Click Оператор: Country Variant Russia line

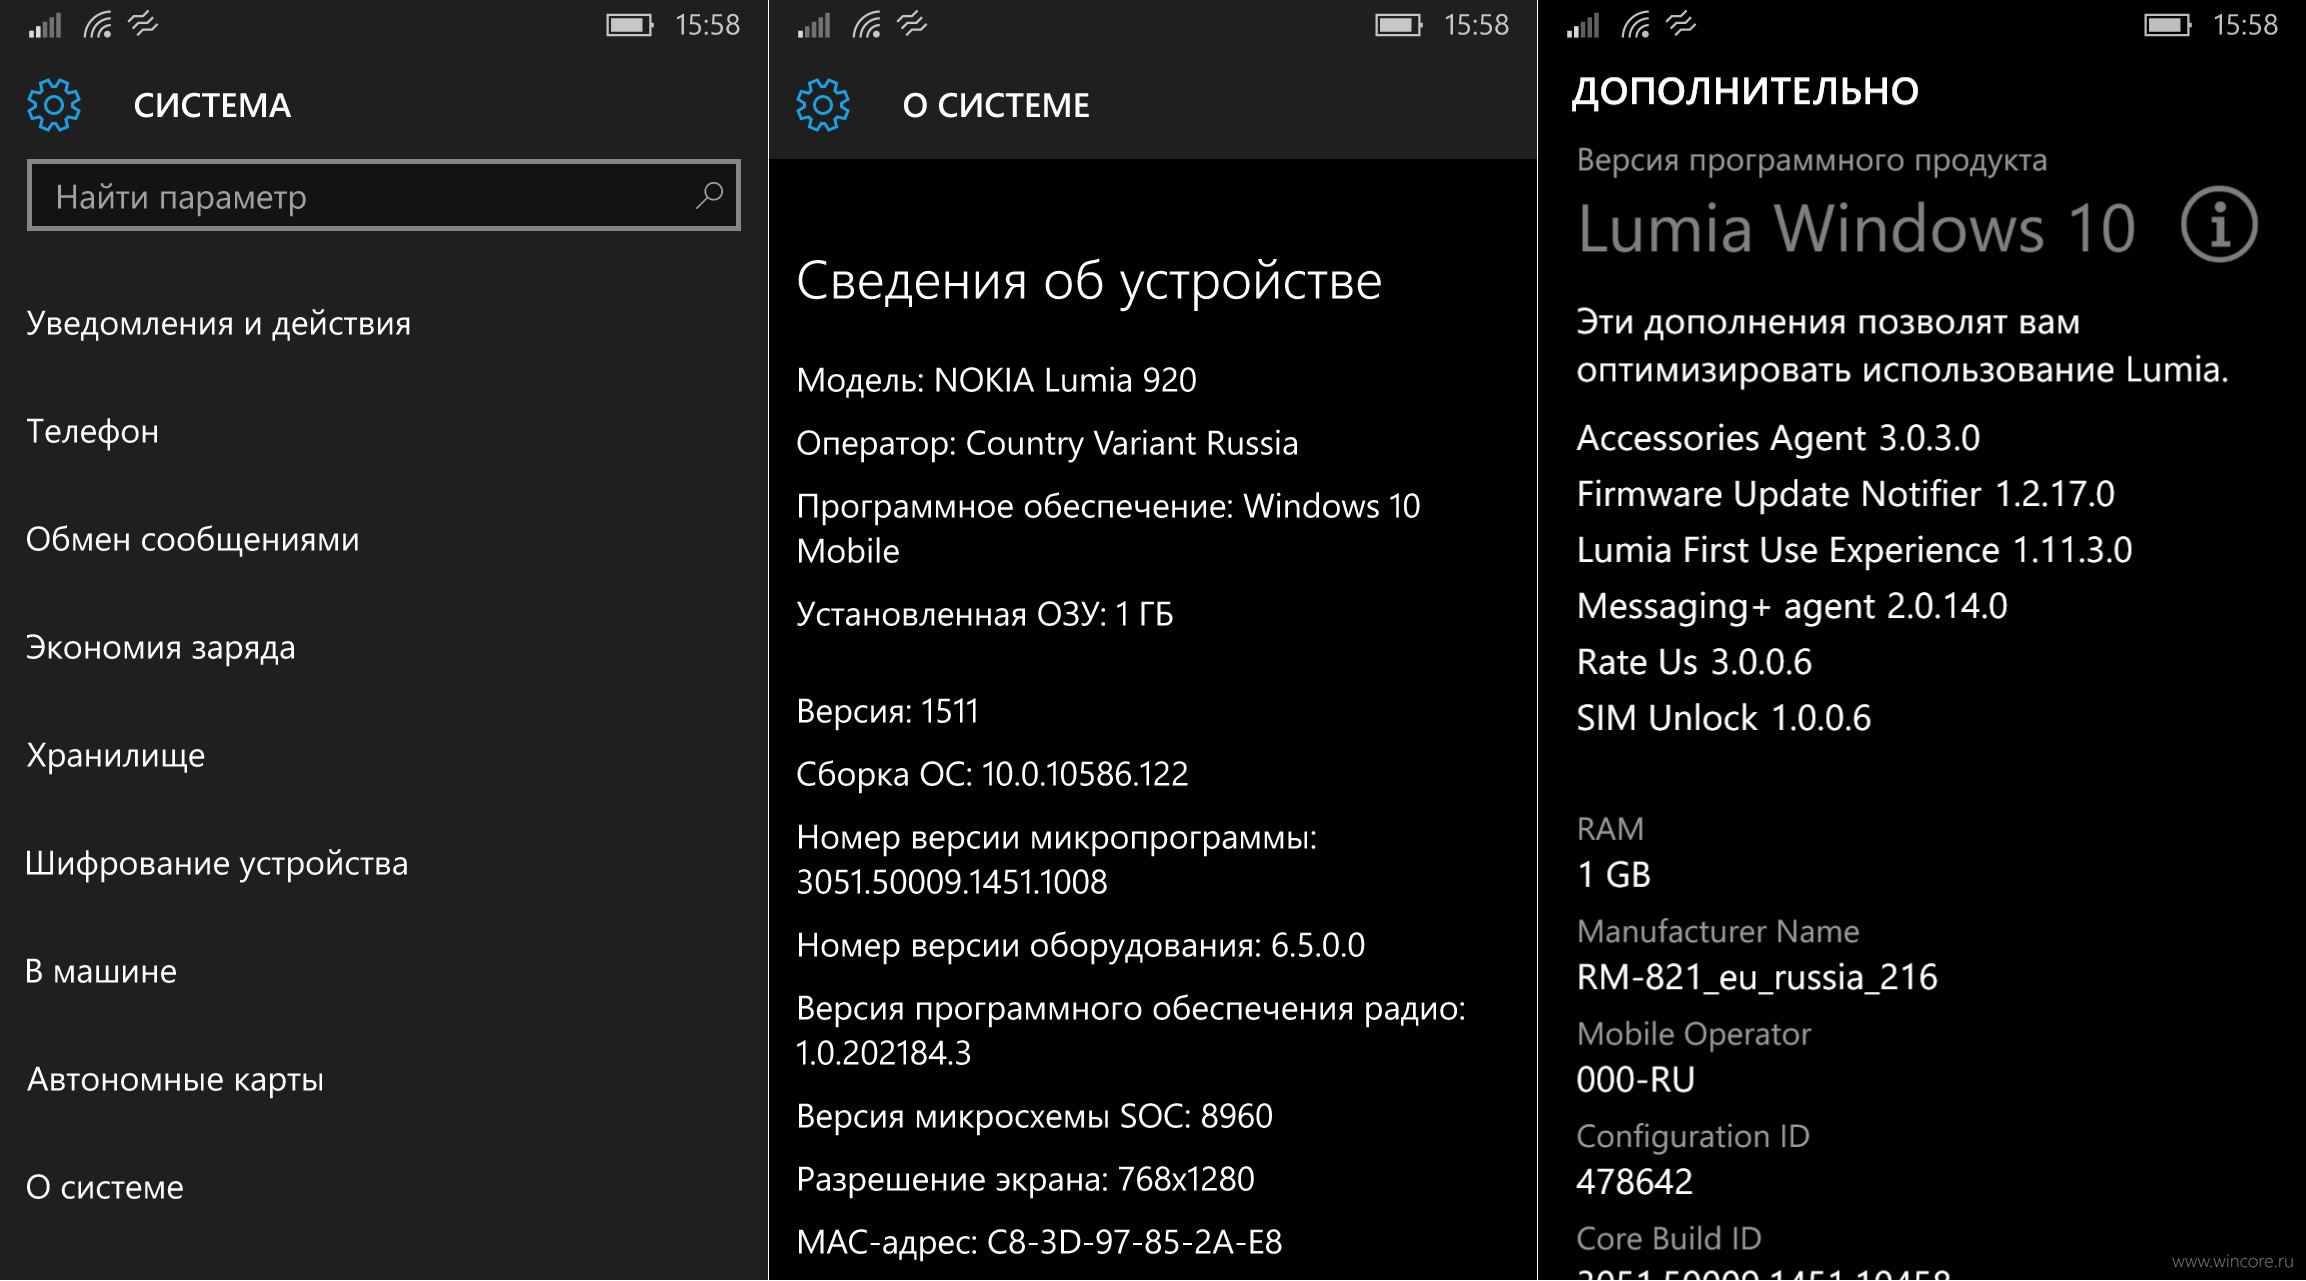1047,443
